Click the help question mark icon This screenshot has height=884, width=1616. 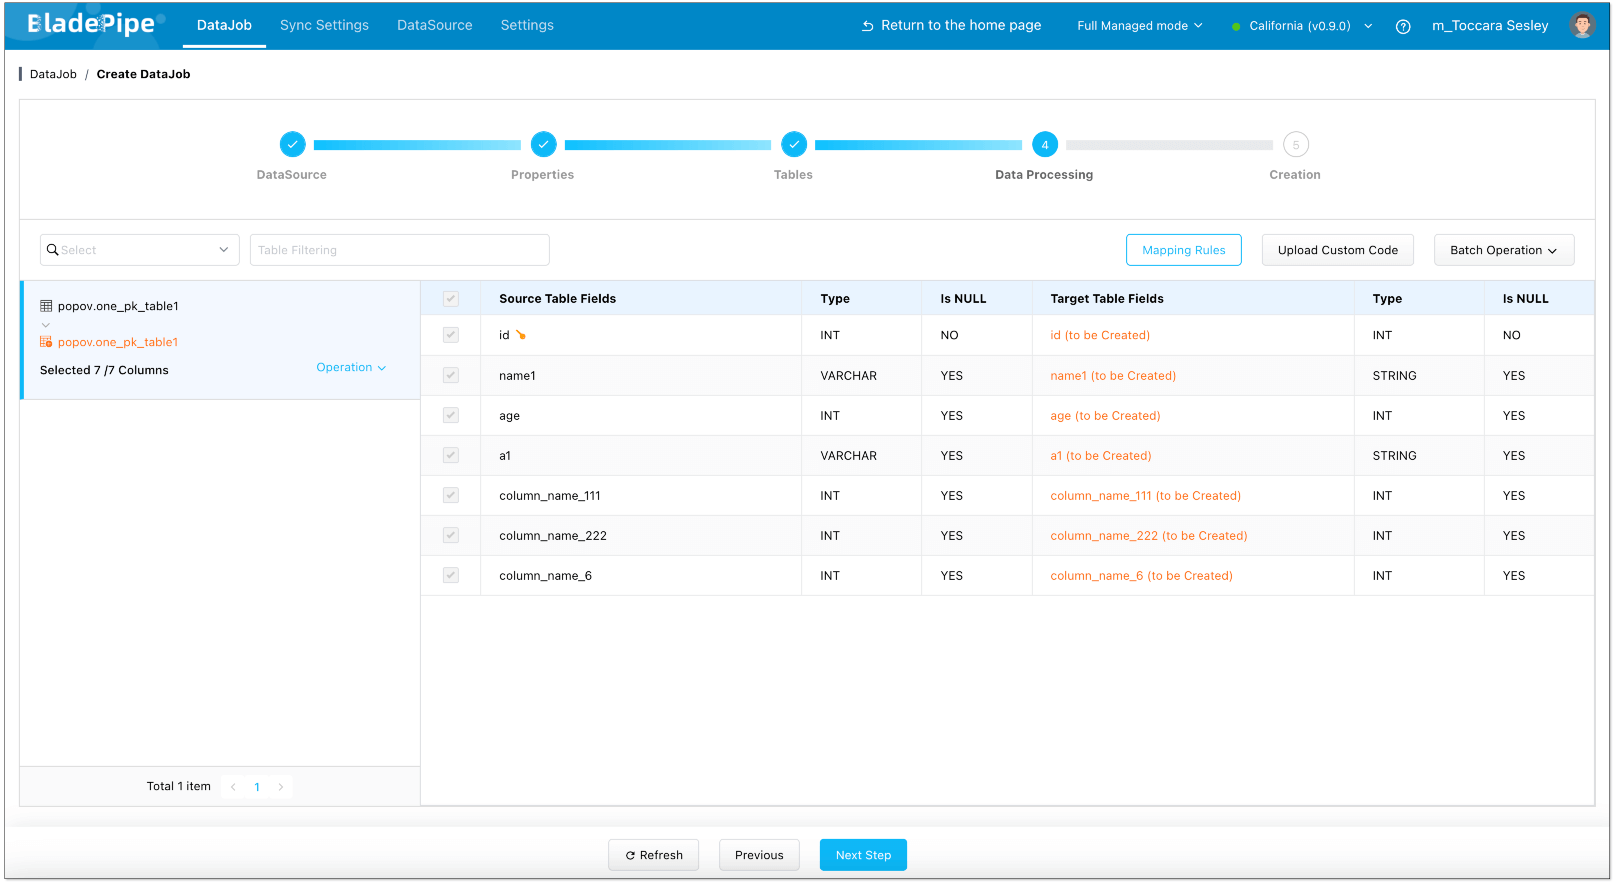pyautogui.click(x=1403, y=27)
